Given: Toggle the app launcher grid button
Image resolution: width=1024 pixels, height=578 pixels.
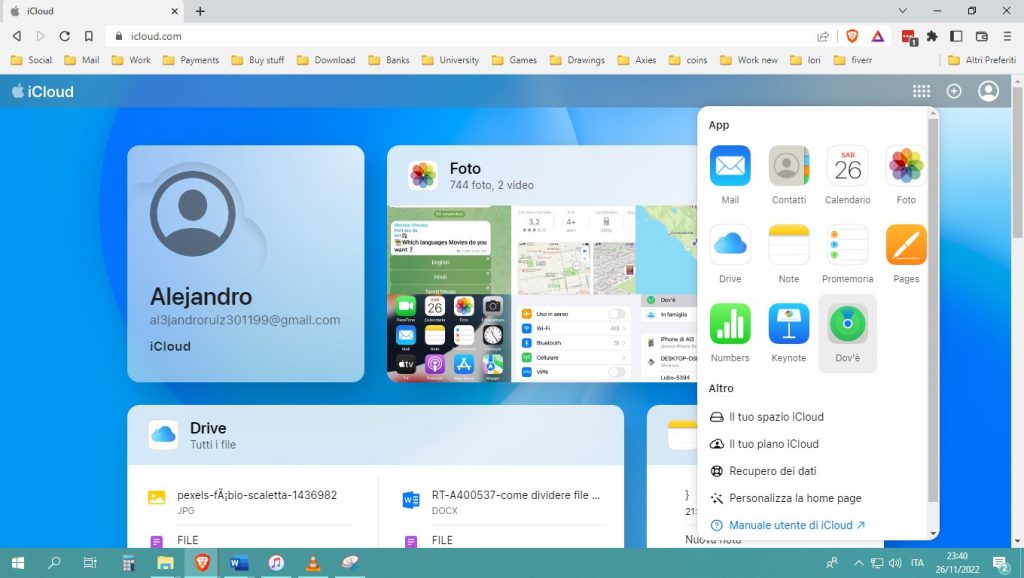Looking at the screenshot, I should pyautogui.click(x=921, y=91).
